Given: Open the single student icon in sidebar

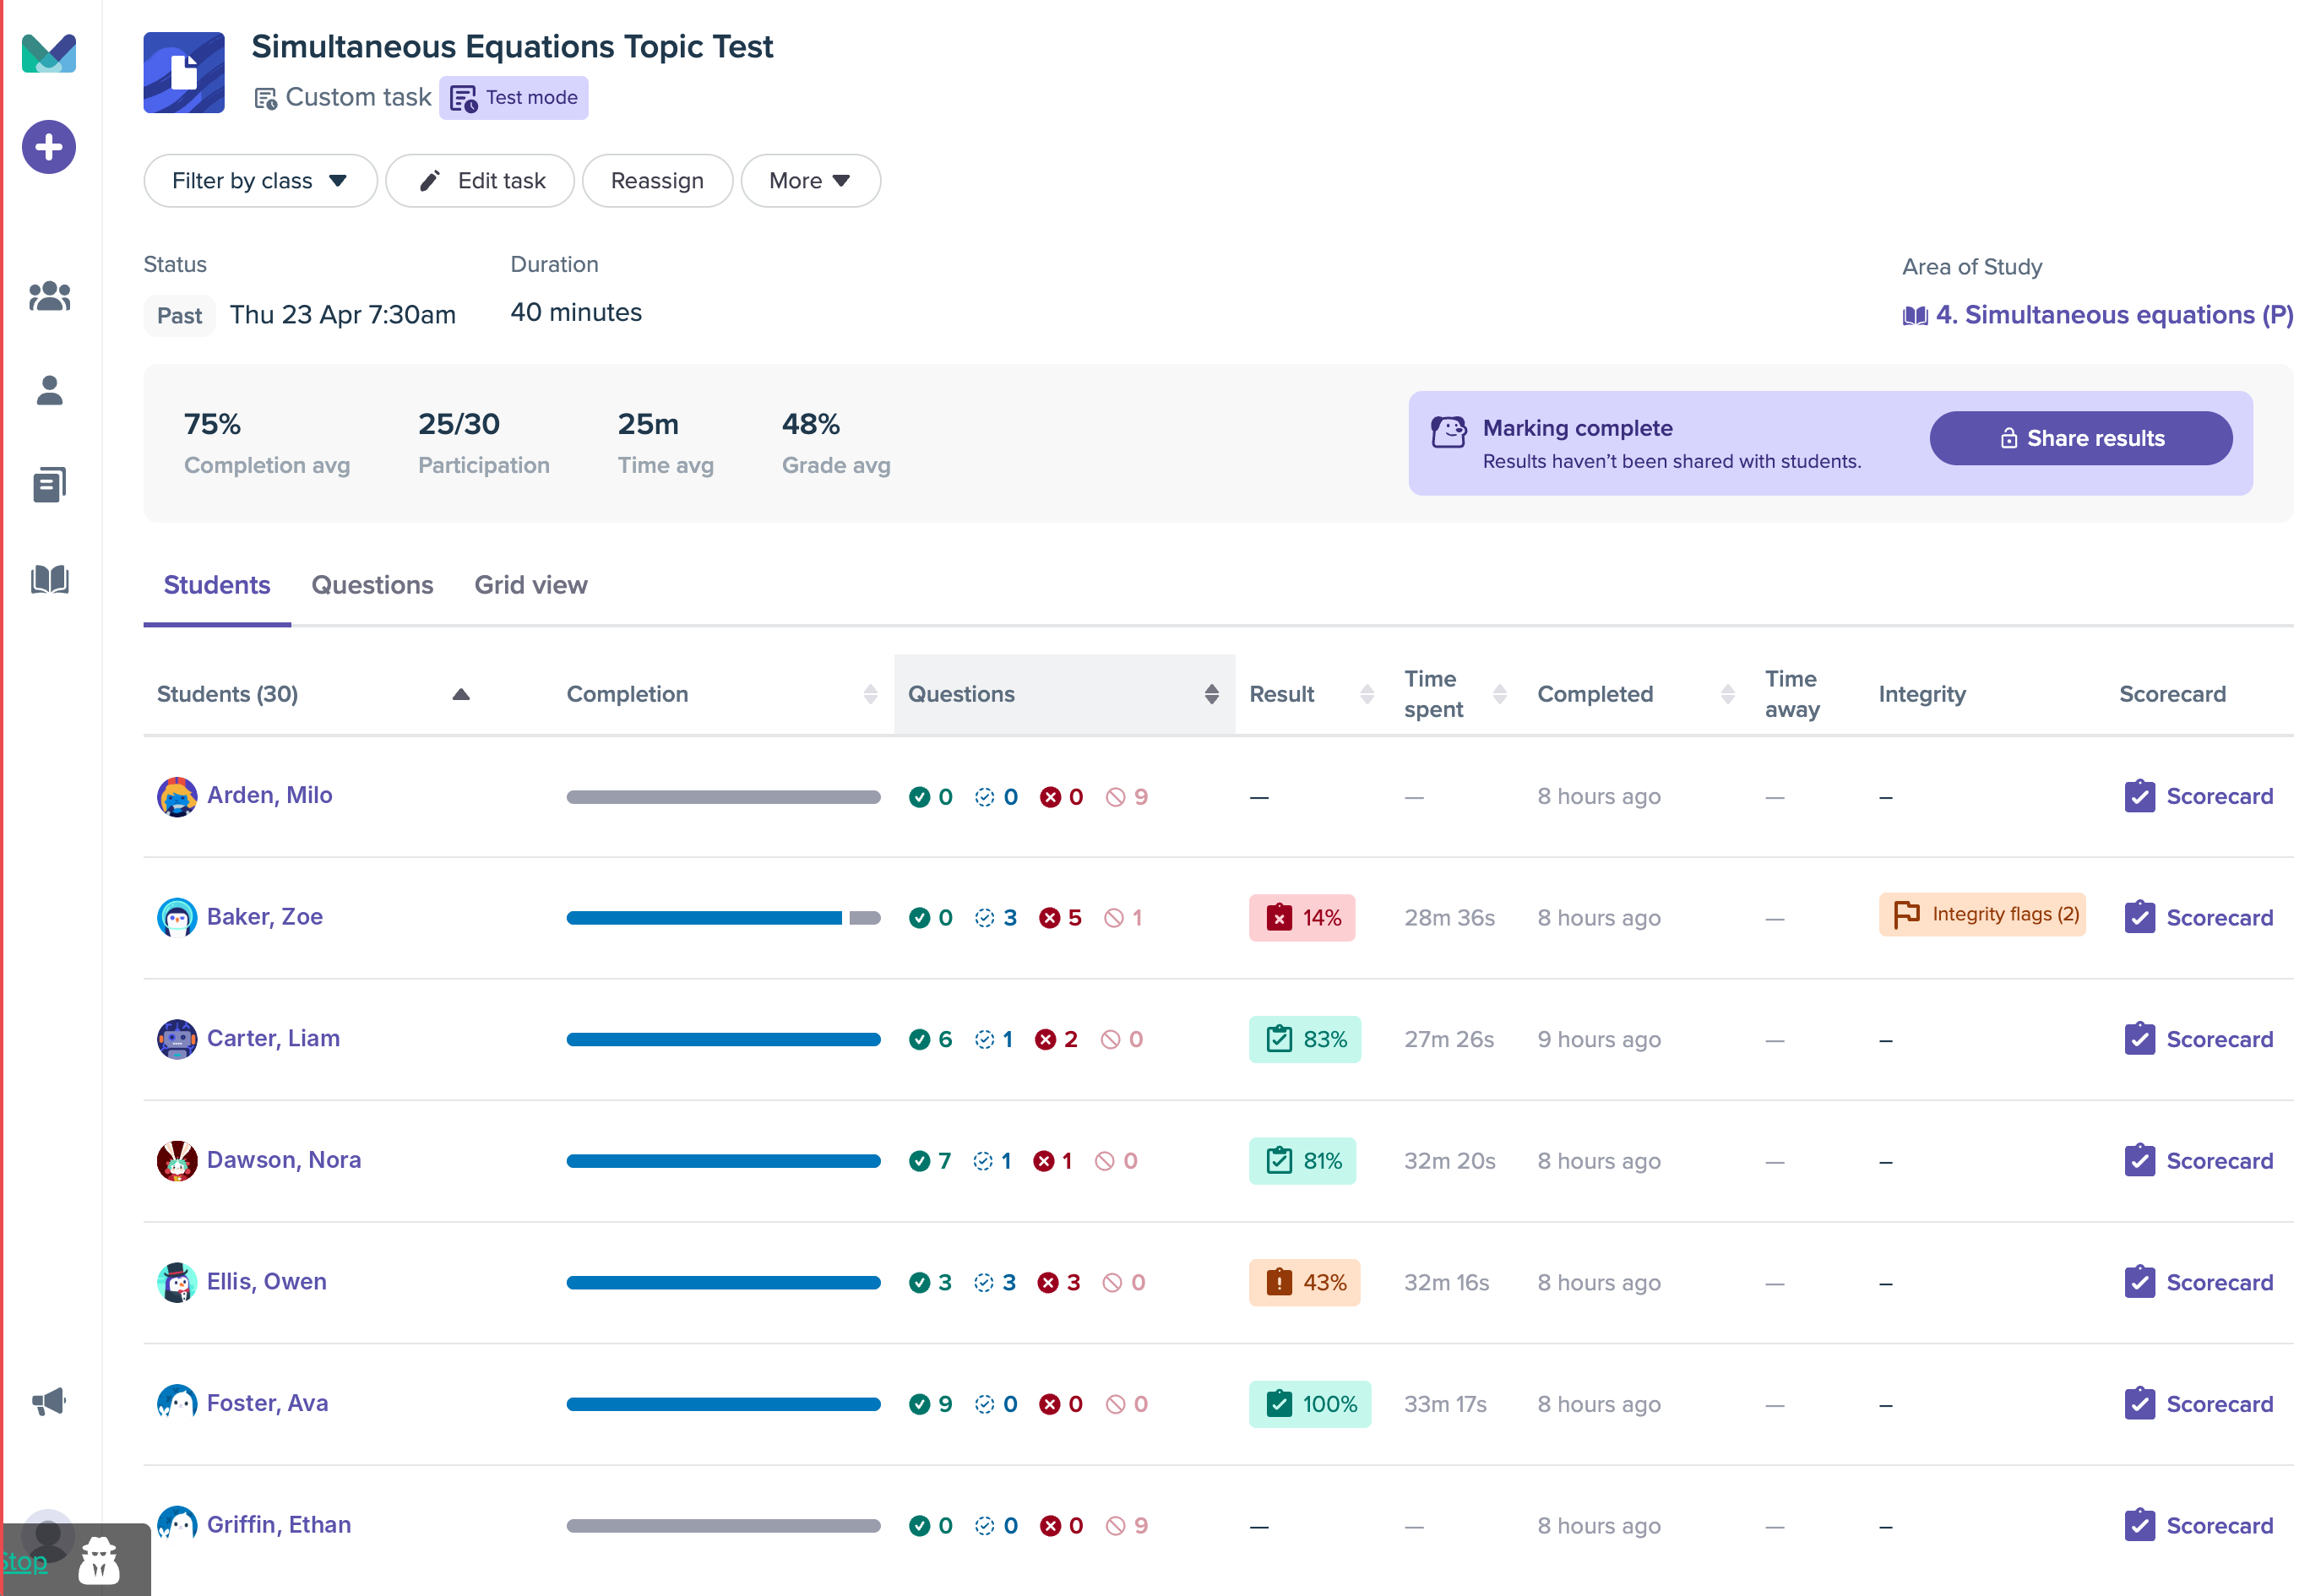Looking at the screenshot, I should point(49,390).
